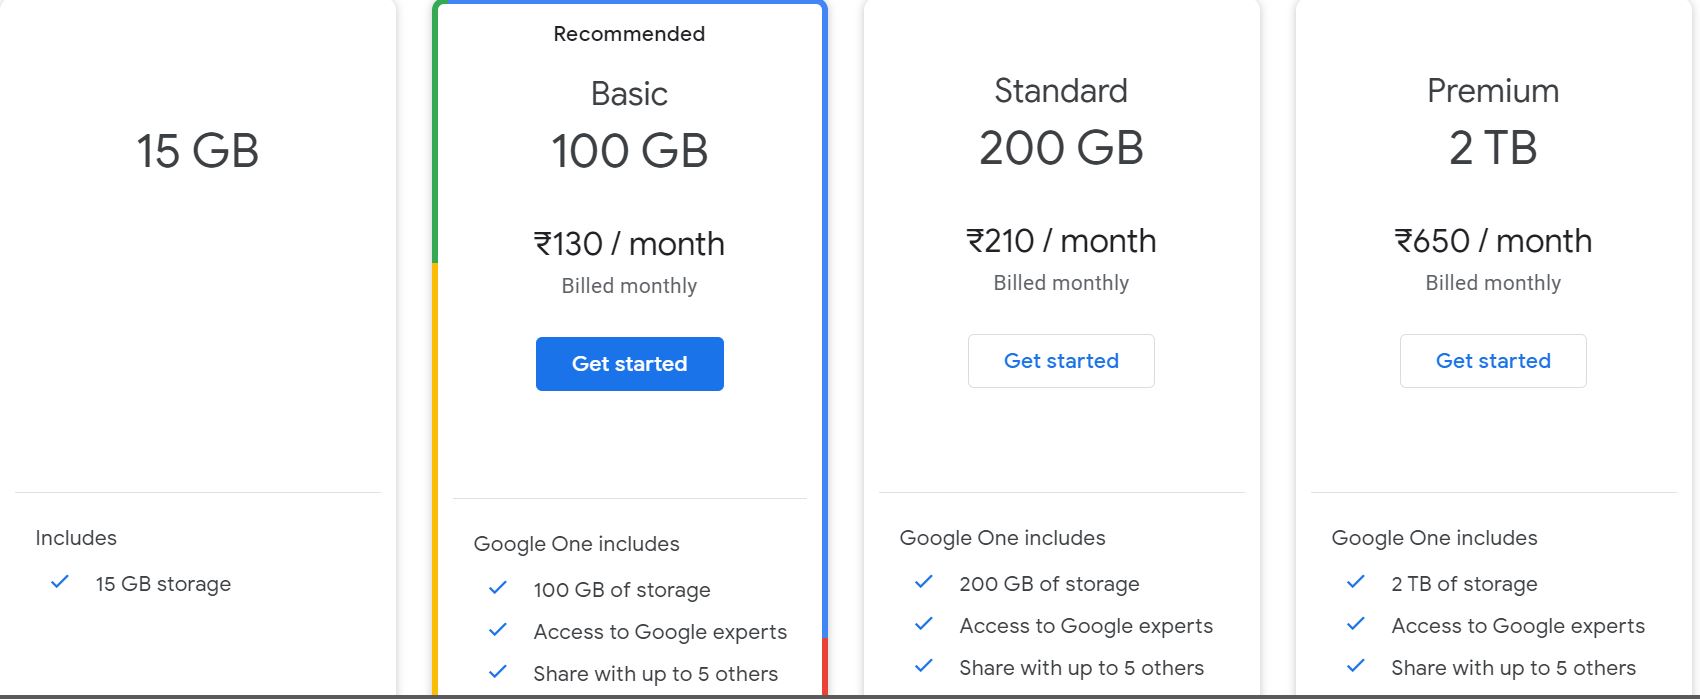Click Premium plan Share with 5 others checkmark

(x=1356, y=666)
